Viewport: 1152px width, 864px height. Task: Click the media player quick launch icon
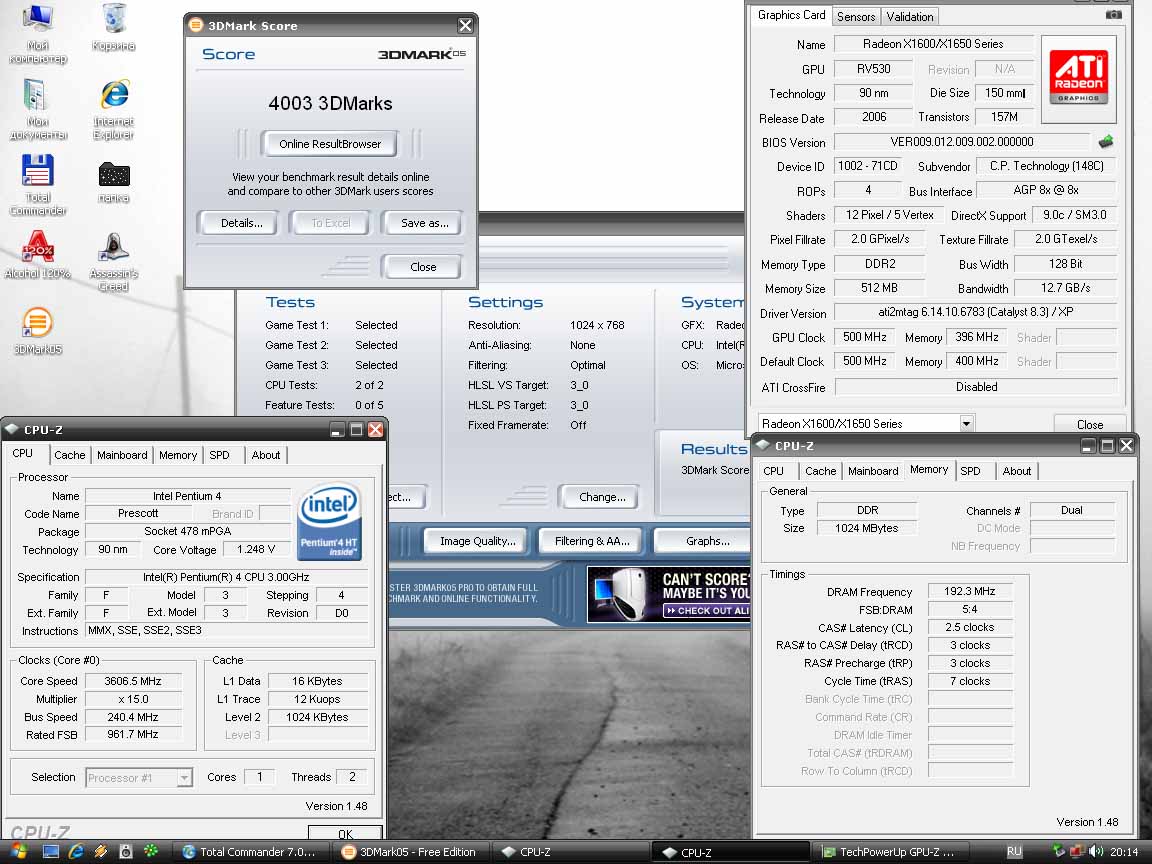coord(126,852)
